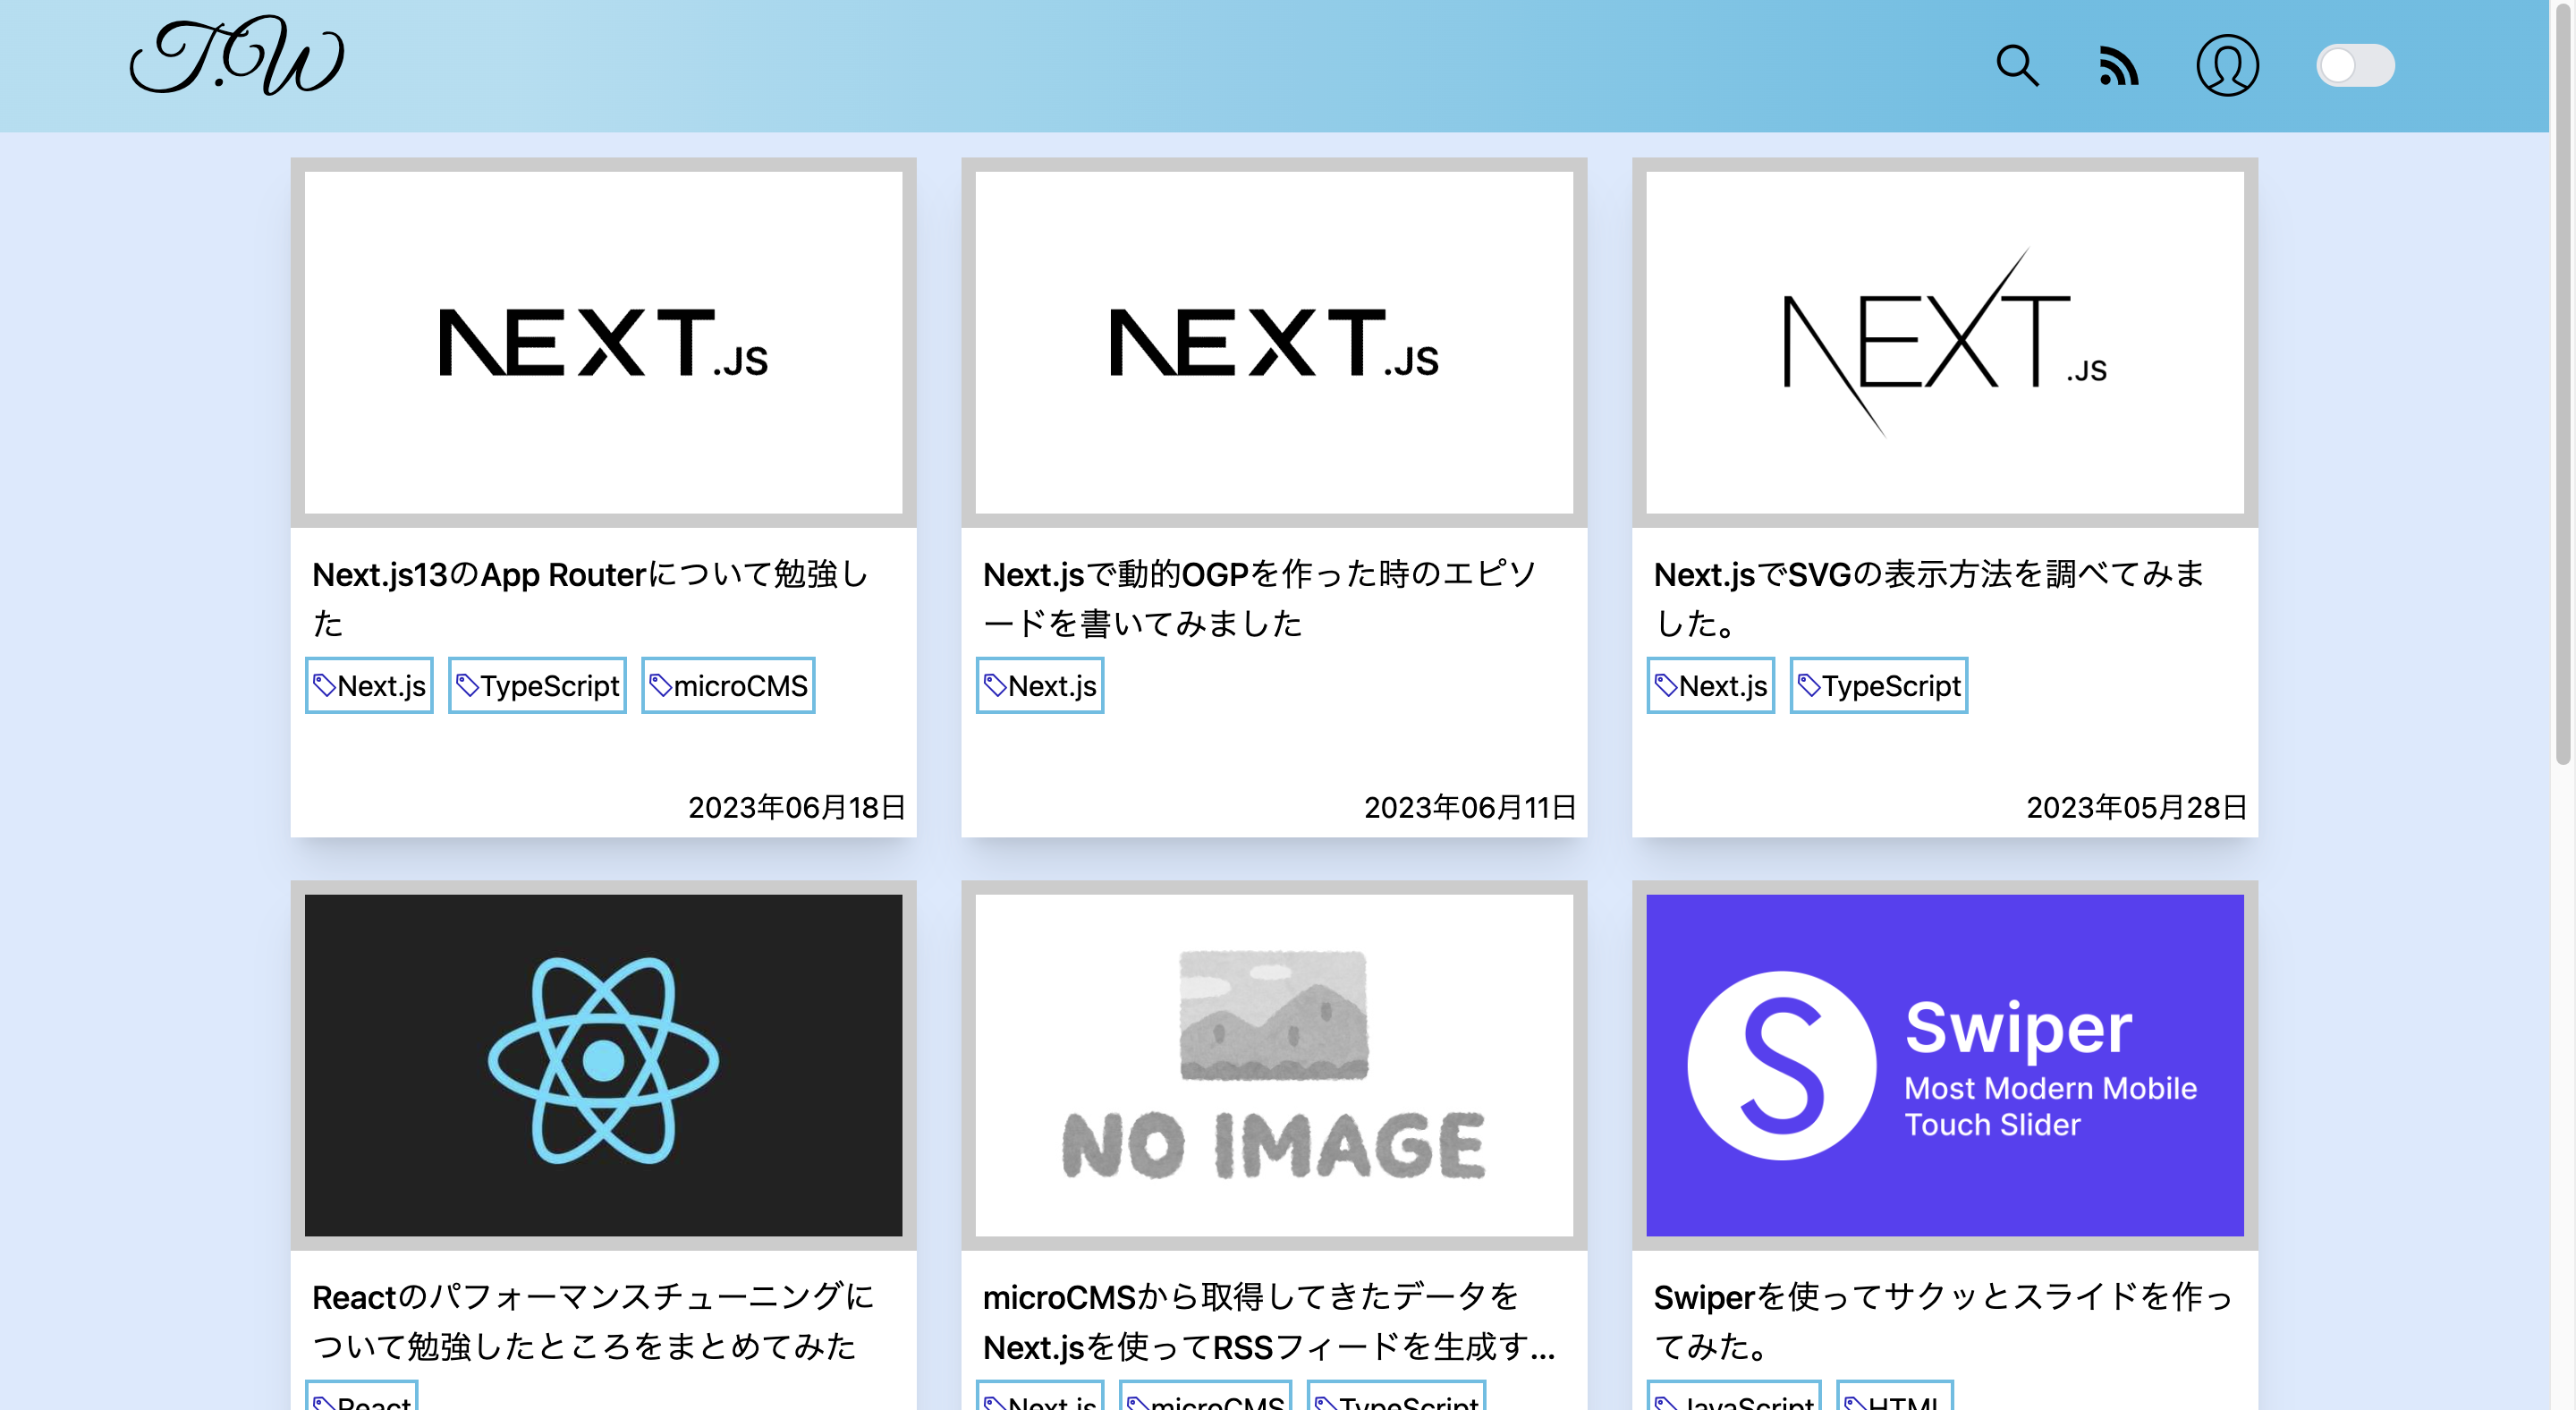Open the RSS feed icon
This screenshot has width=2576, height=1410.
tap(2118, 66)
